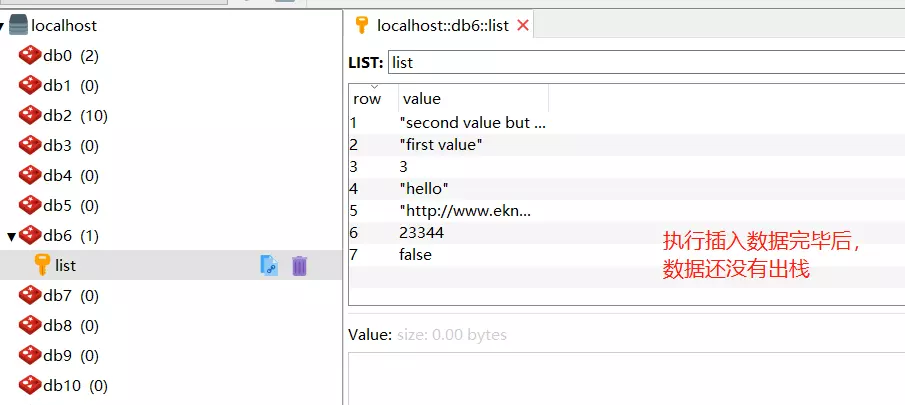The height and width of the screenshot is (405, 905).
Task: Click the value column header
Action: (x=473, y=98)
